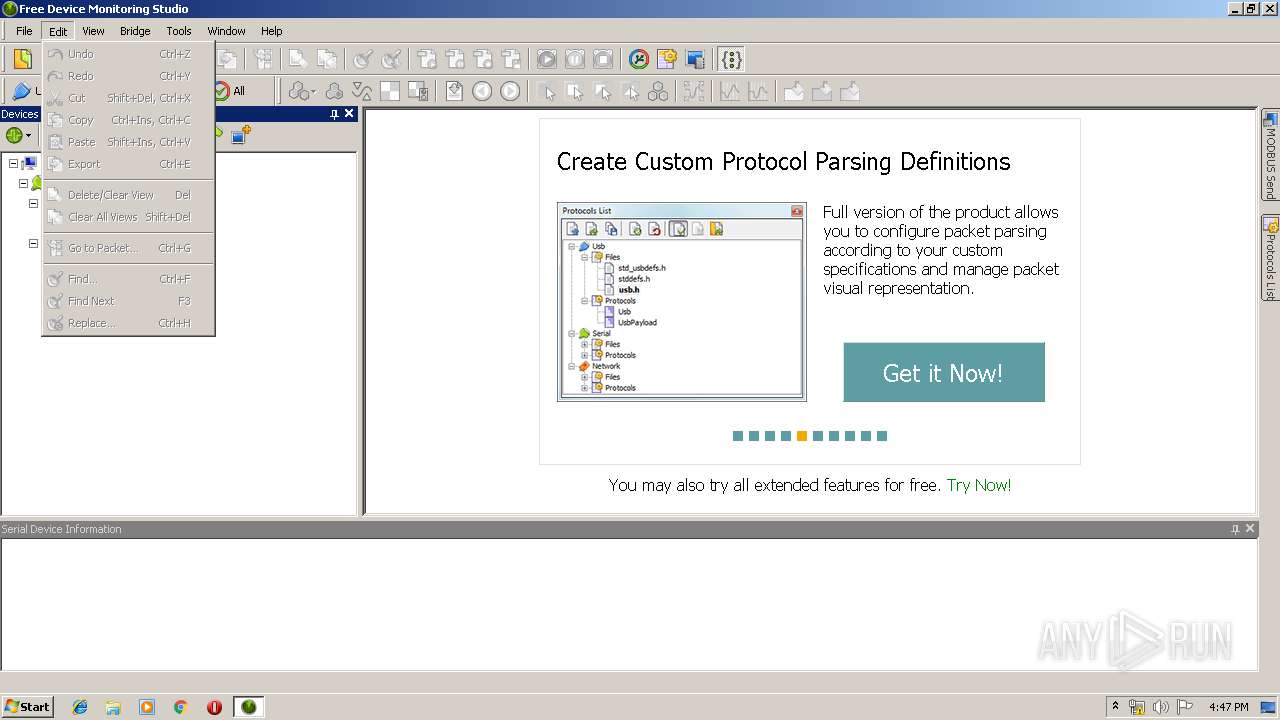Choose Export in the Edit menu

click(128, 164)
